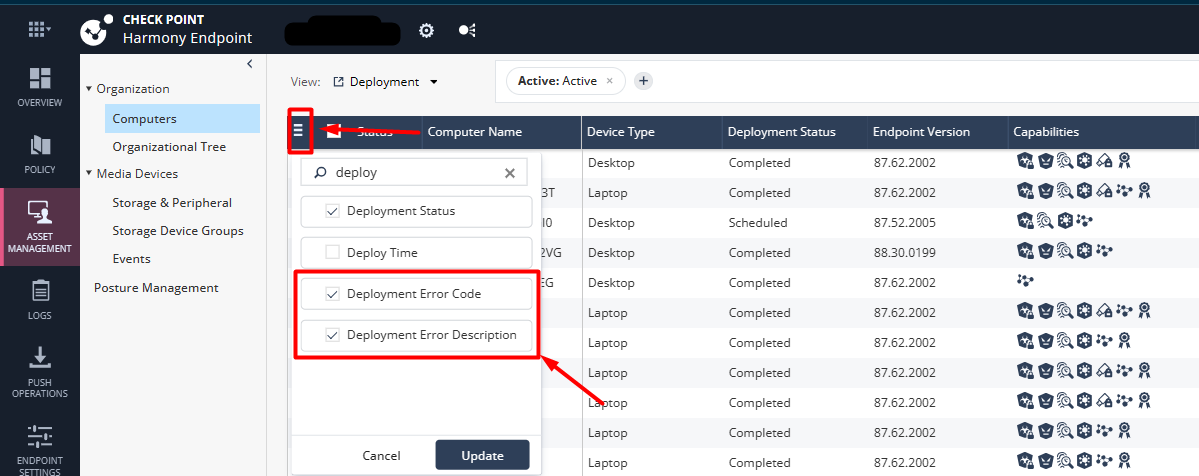The height and width of the screenshot is (476, 1199).
Task: Click the Cancel button
Action: pos(382,455)
